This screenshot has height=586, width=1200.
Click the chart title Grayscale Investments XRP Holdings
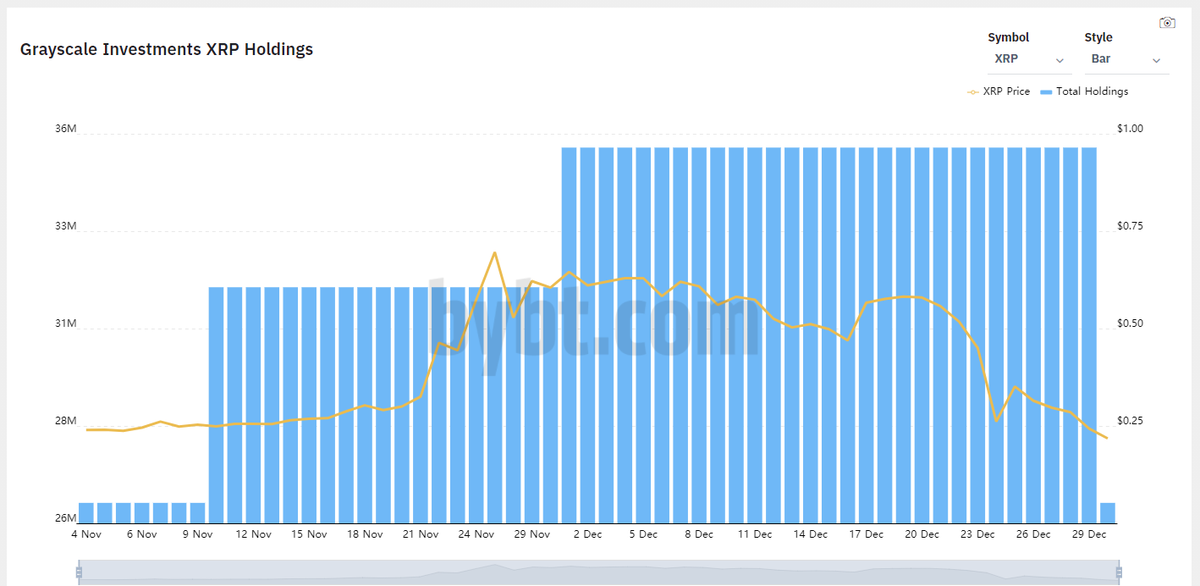(x=166, y=49)
